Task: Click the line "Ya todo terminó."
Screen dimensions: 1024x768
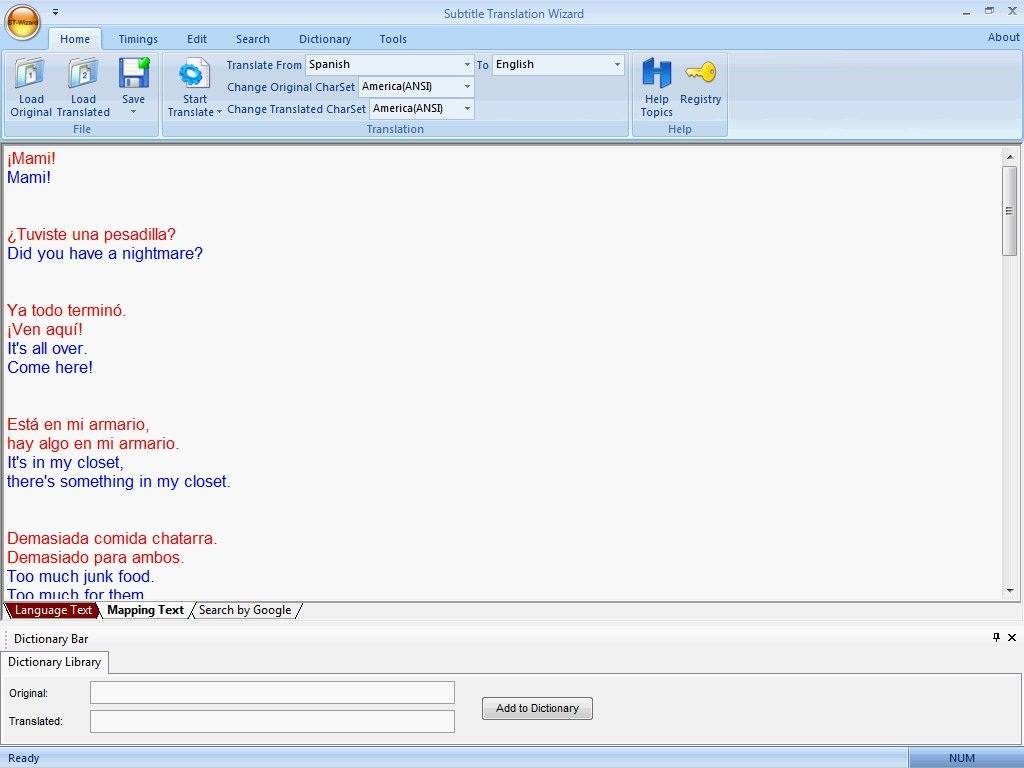Action: 67,311
